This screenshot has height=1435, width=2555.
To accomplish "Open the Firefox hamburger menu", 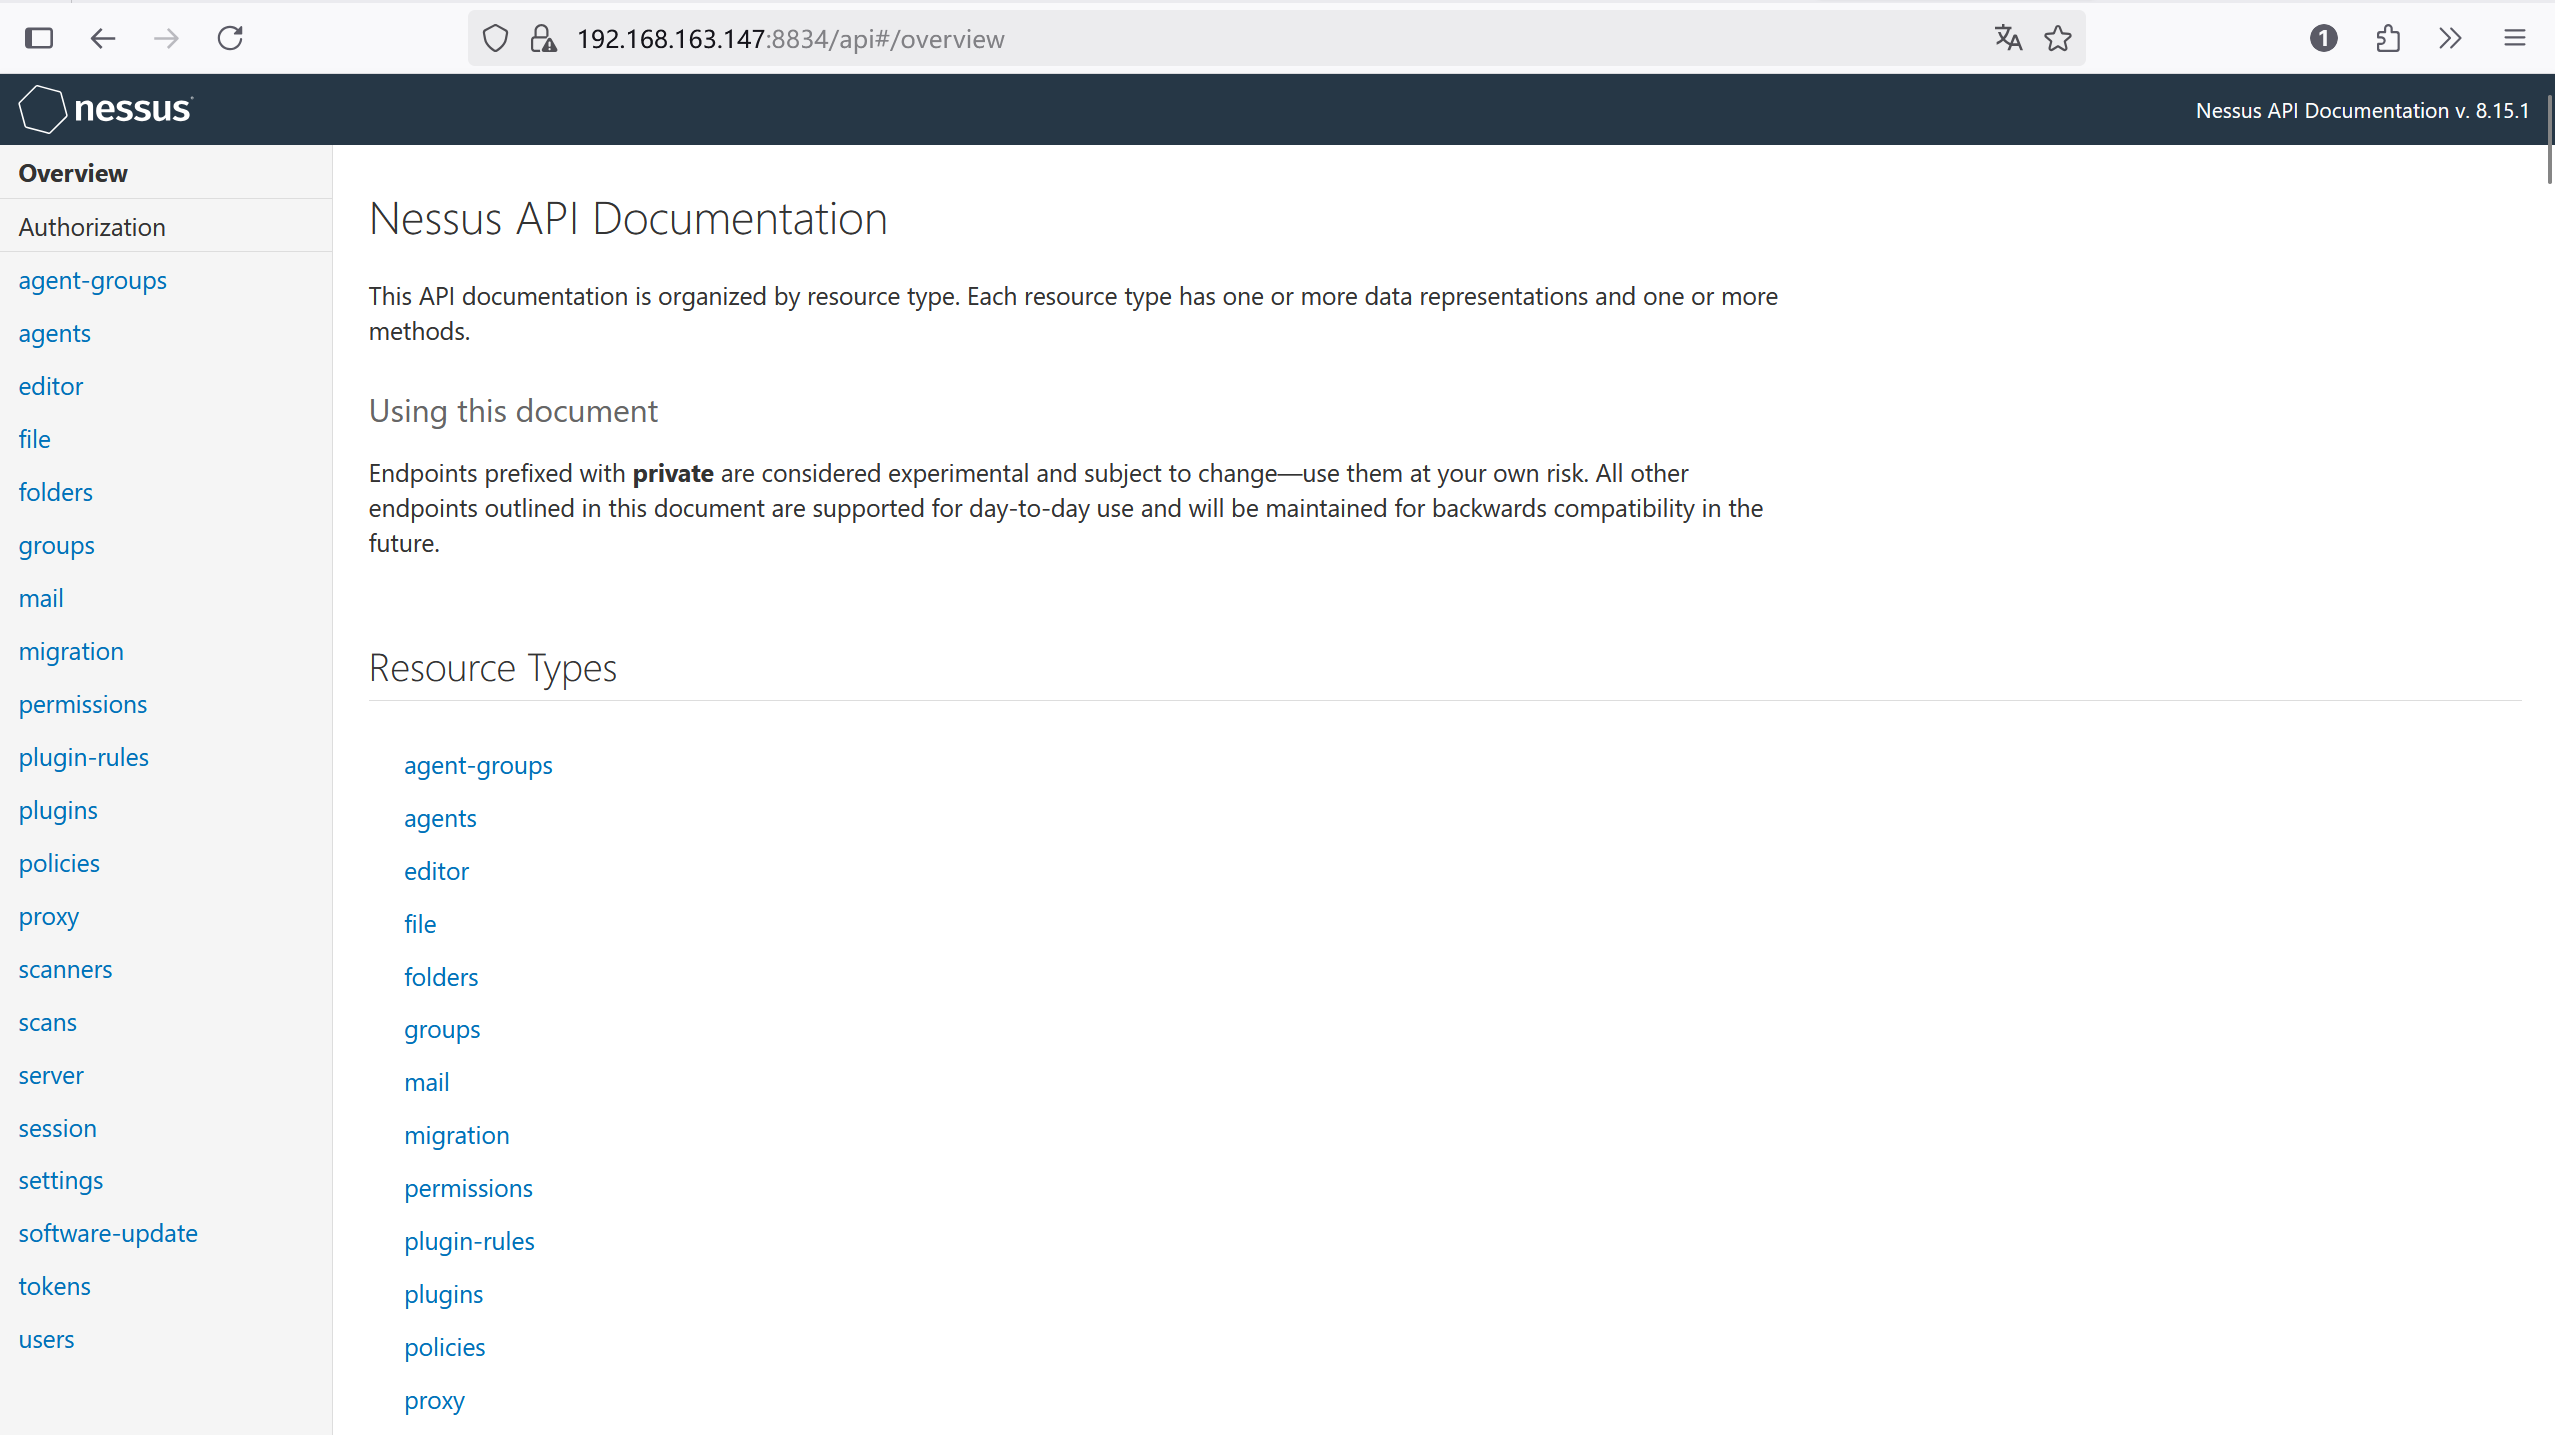I will click(x=2515, y=39).
